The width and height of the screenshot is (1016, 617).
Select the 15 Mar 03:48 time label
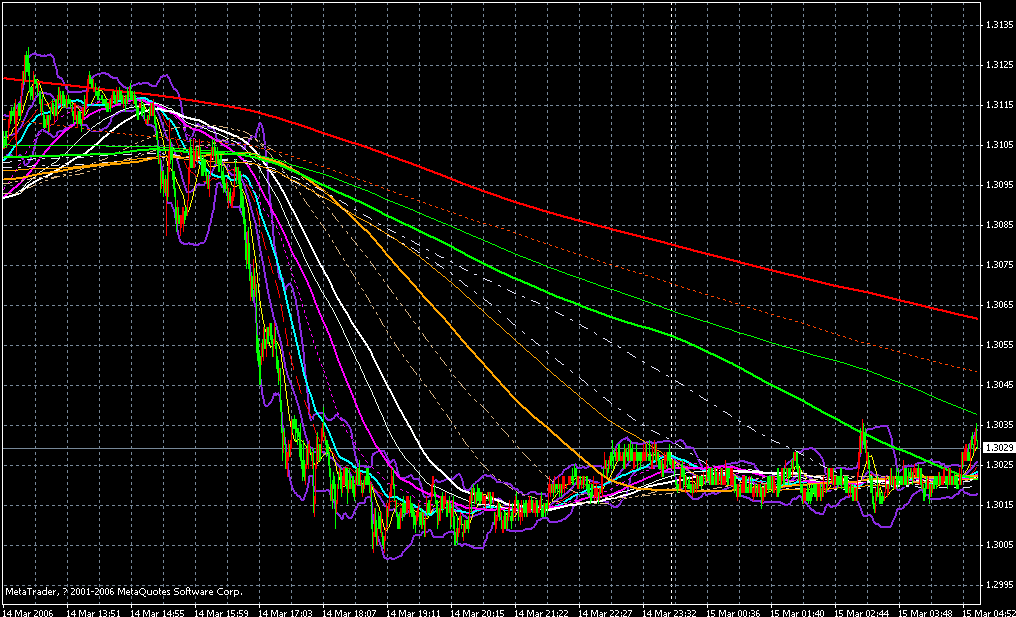click(x=923, y=612)
